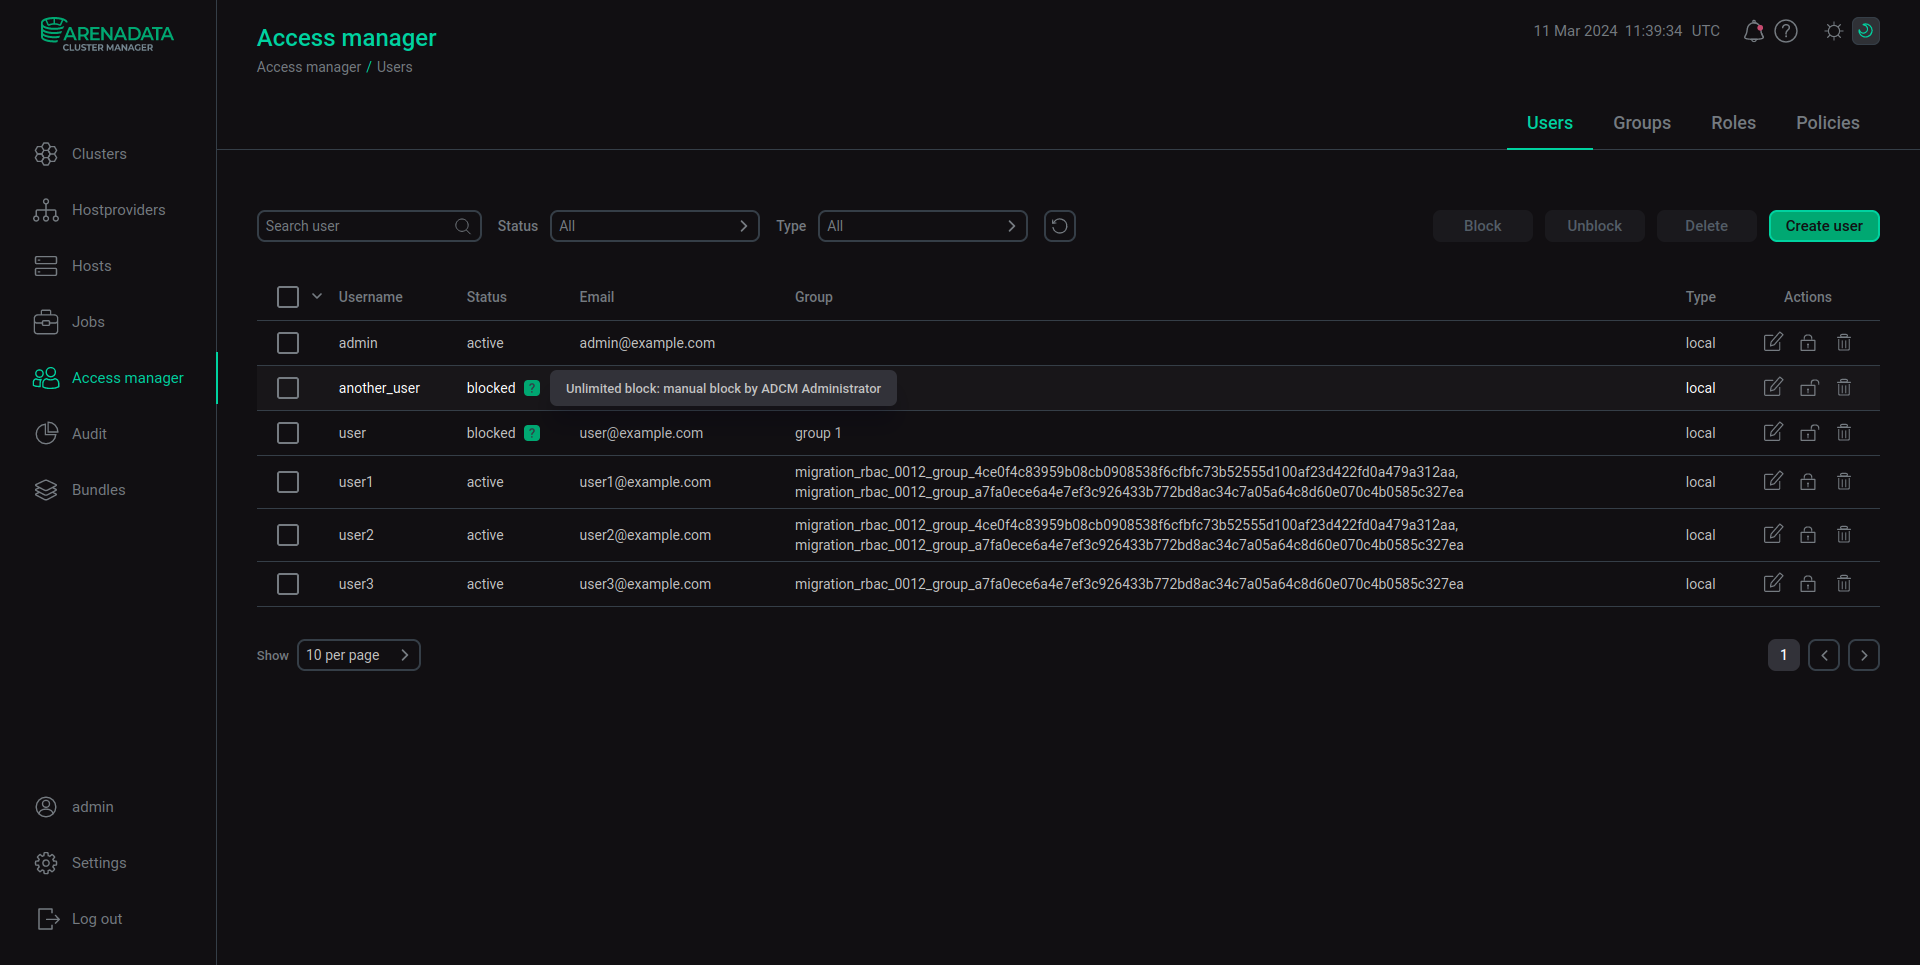Switch to the Roles tab
The width and height of the screenshot is (1920, 965).
pos(1733,123)
